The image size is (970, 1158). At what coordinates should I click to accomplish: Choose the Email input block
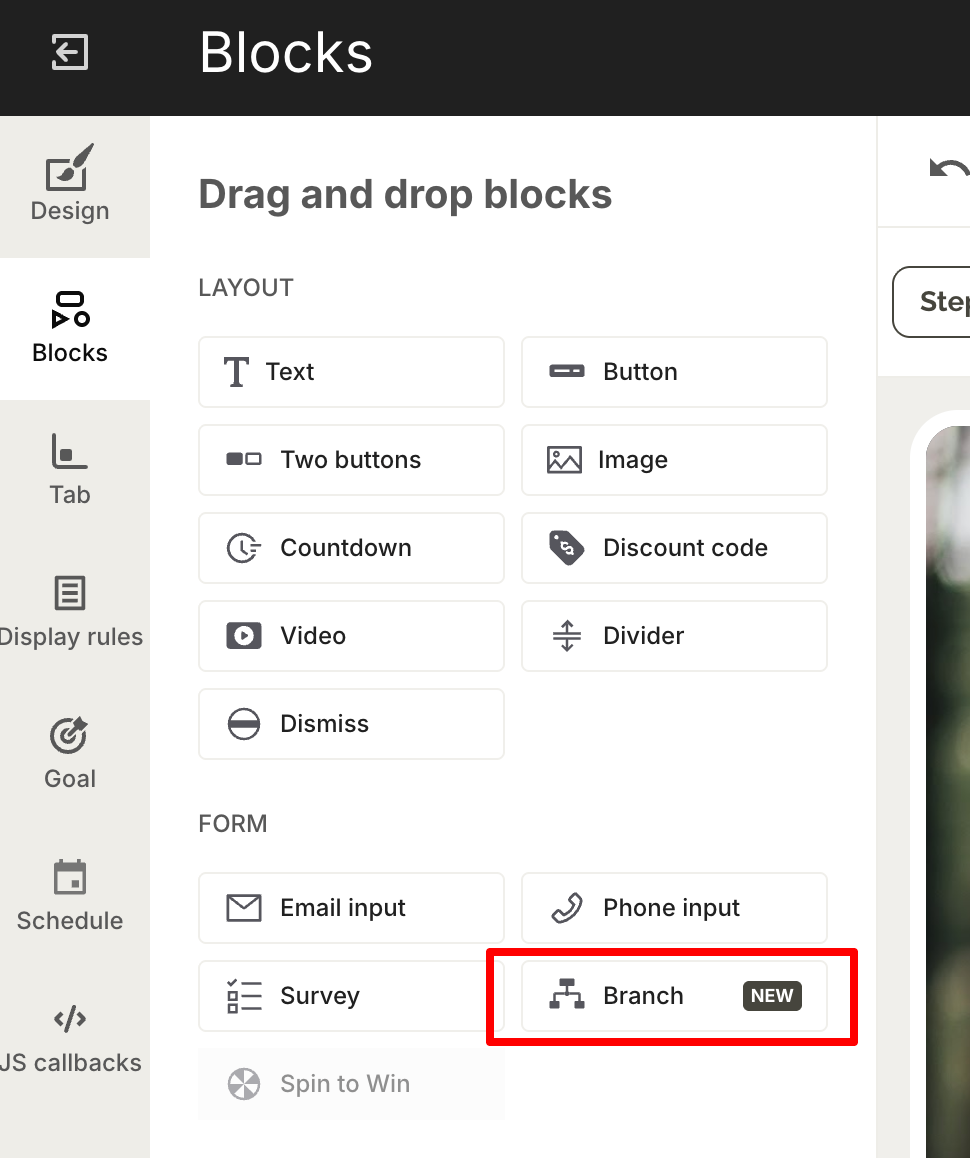point(351,908)
